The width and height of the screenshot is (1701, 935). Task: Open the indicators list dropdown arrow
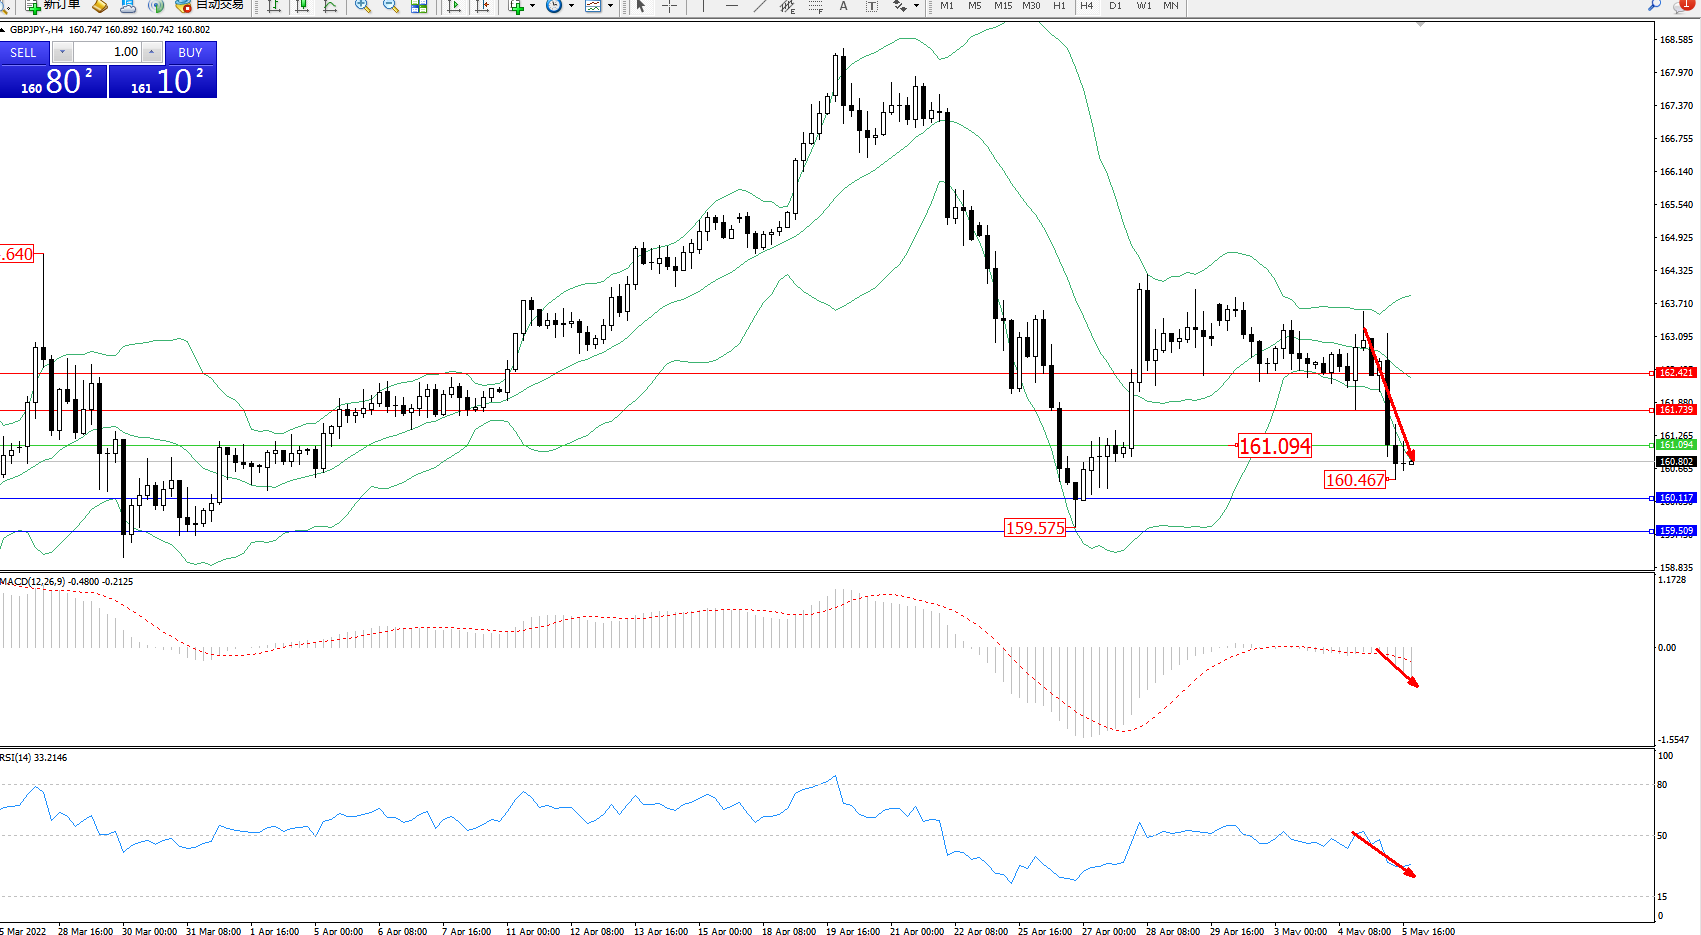[532, 6]
